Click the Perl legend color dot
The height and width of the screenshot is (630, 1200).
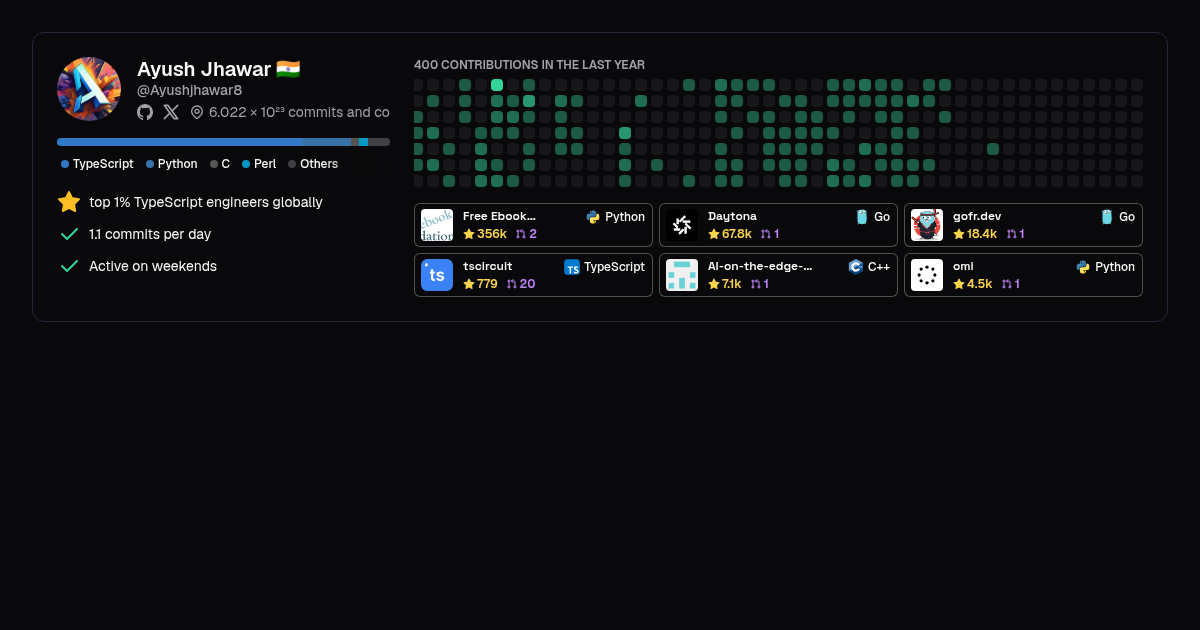point(246,164)
